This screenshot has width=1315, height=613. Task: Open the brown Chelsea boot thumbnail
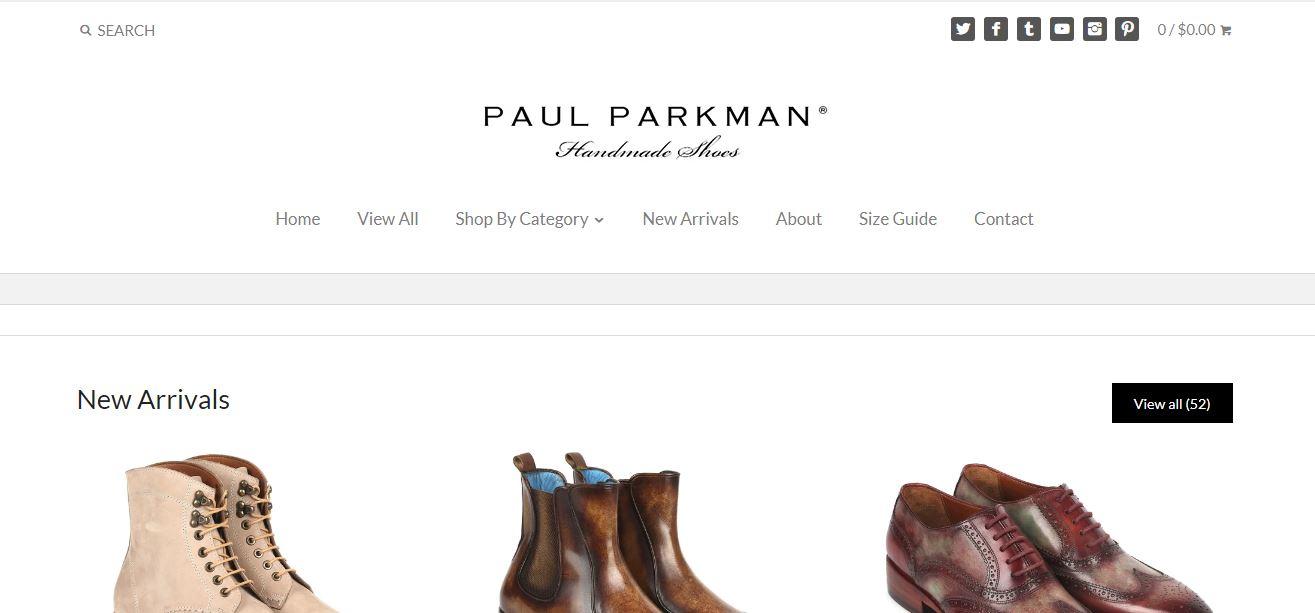620,533
